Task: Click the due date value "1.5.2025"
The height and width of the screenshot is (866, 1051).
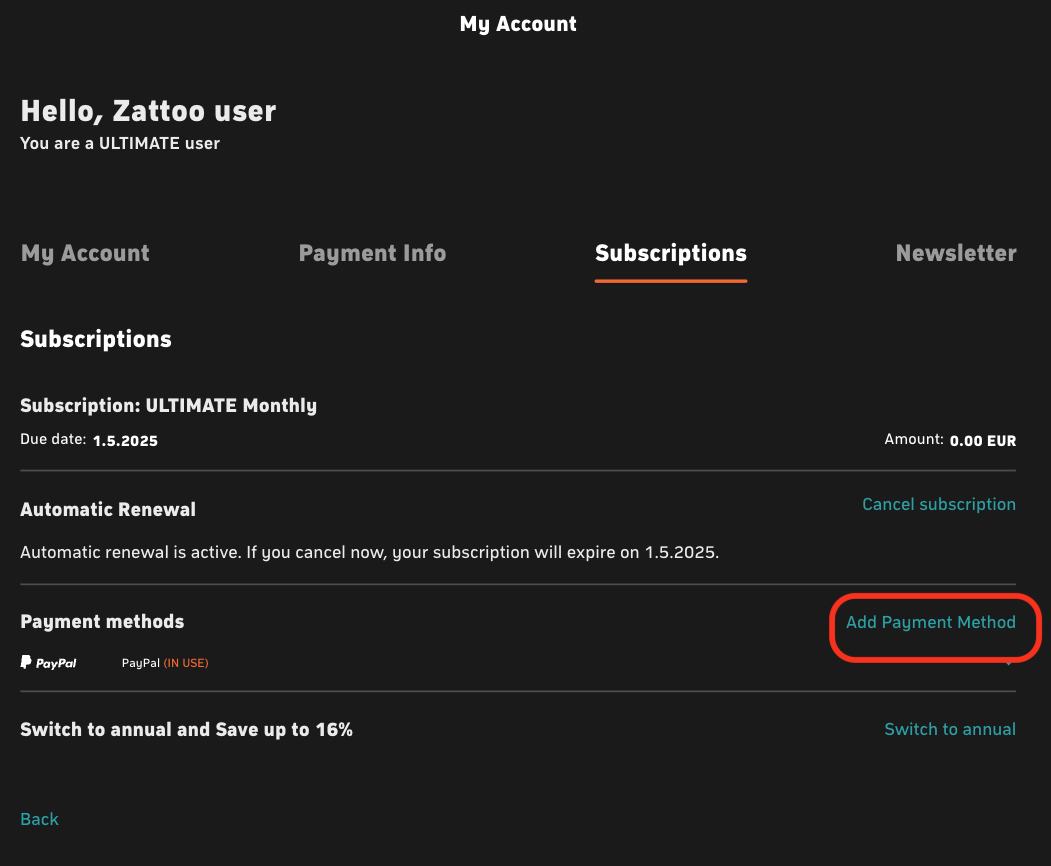Action: [x=125, y=440]
